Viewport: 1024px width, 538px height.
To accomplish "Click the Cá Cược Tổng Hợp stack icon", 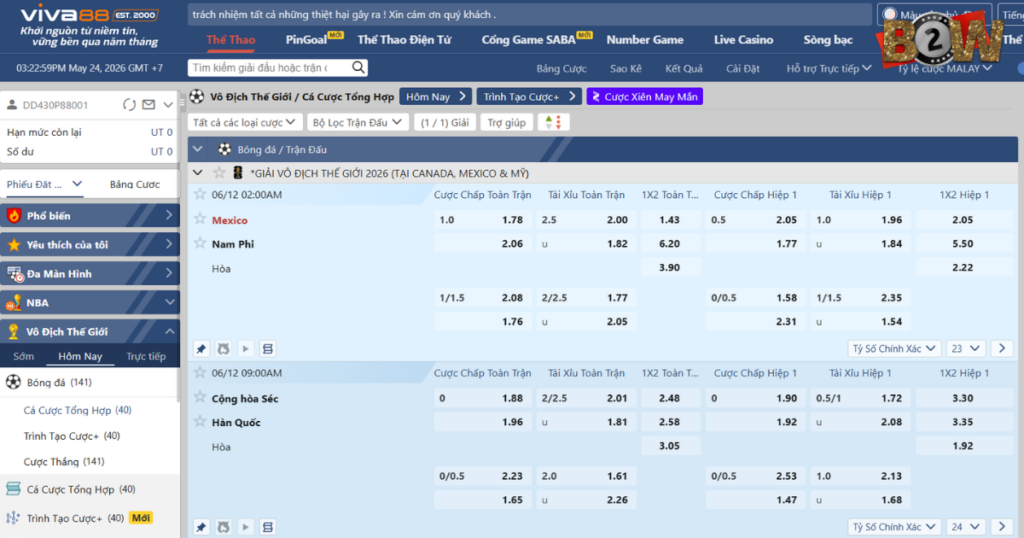I will pos(13,489).
